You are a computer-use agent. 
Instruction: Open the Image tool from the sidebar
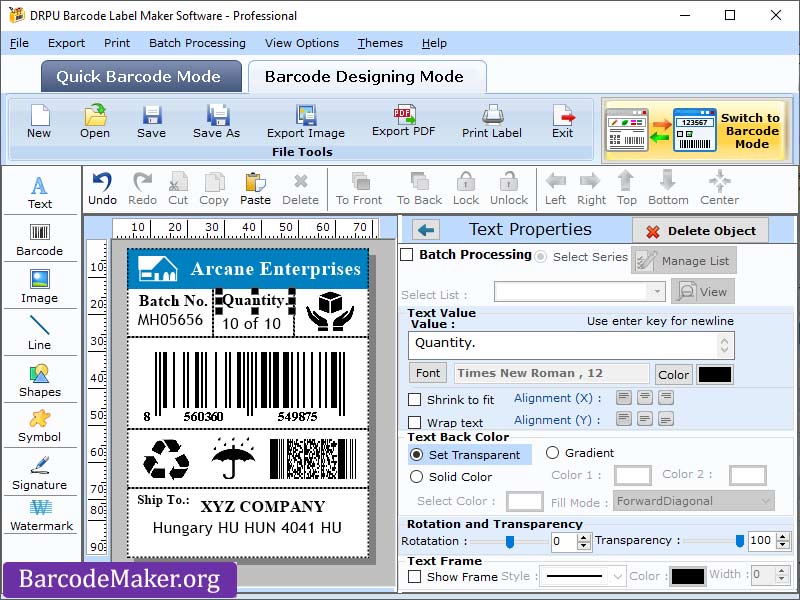pyautogui.click(x=40, y=287)
